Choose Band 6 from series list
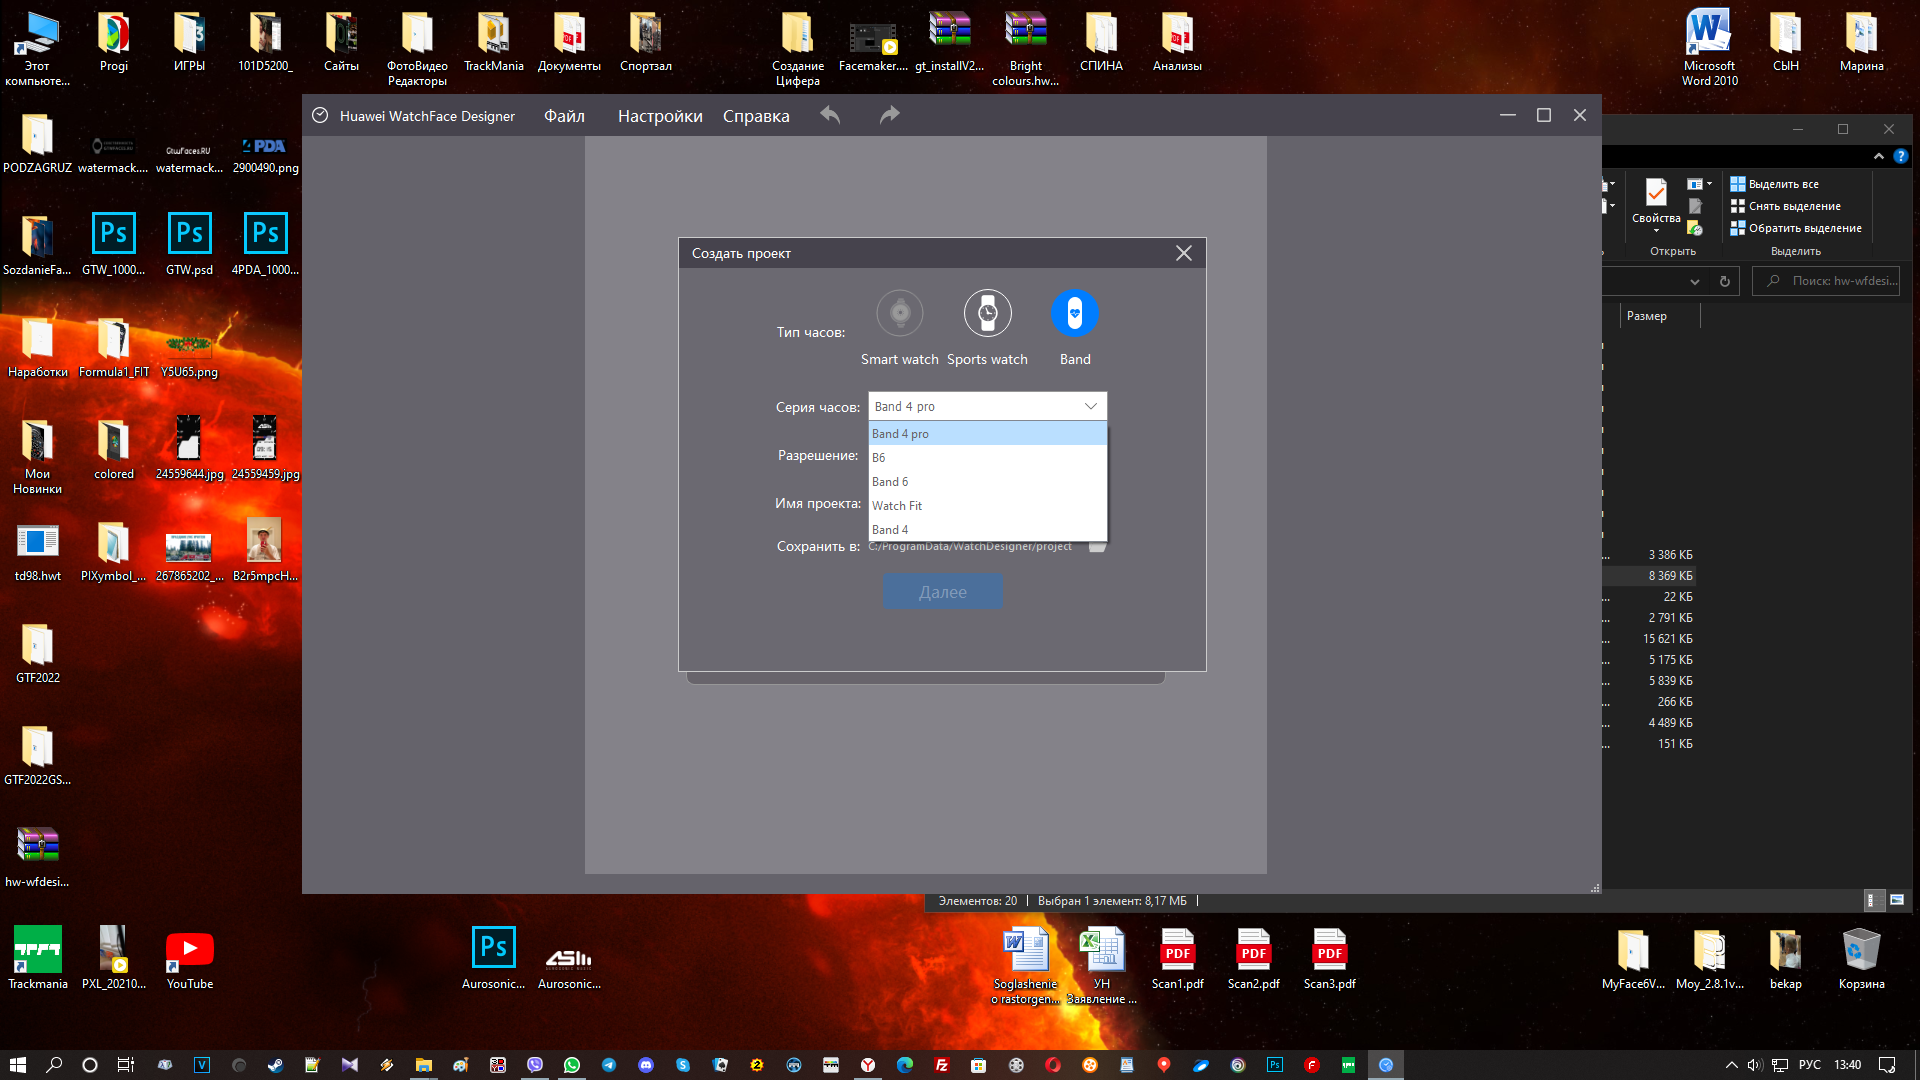Screen dimensions: 1920x1080 point(987,481)
